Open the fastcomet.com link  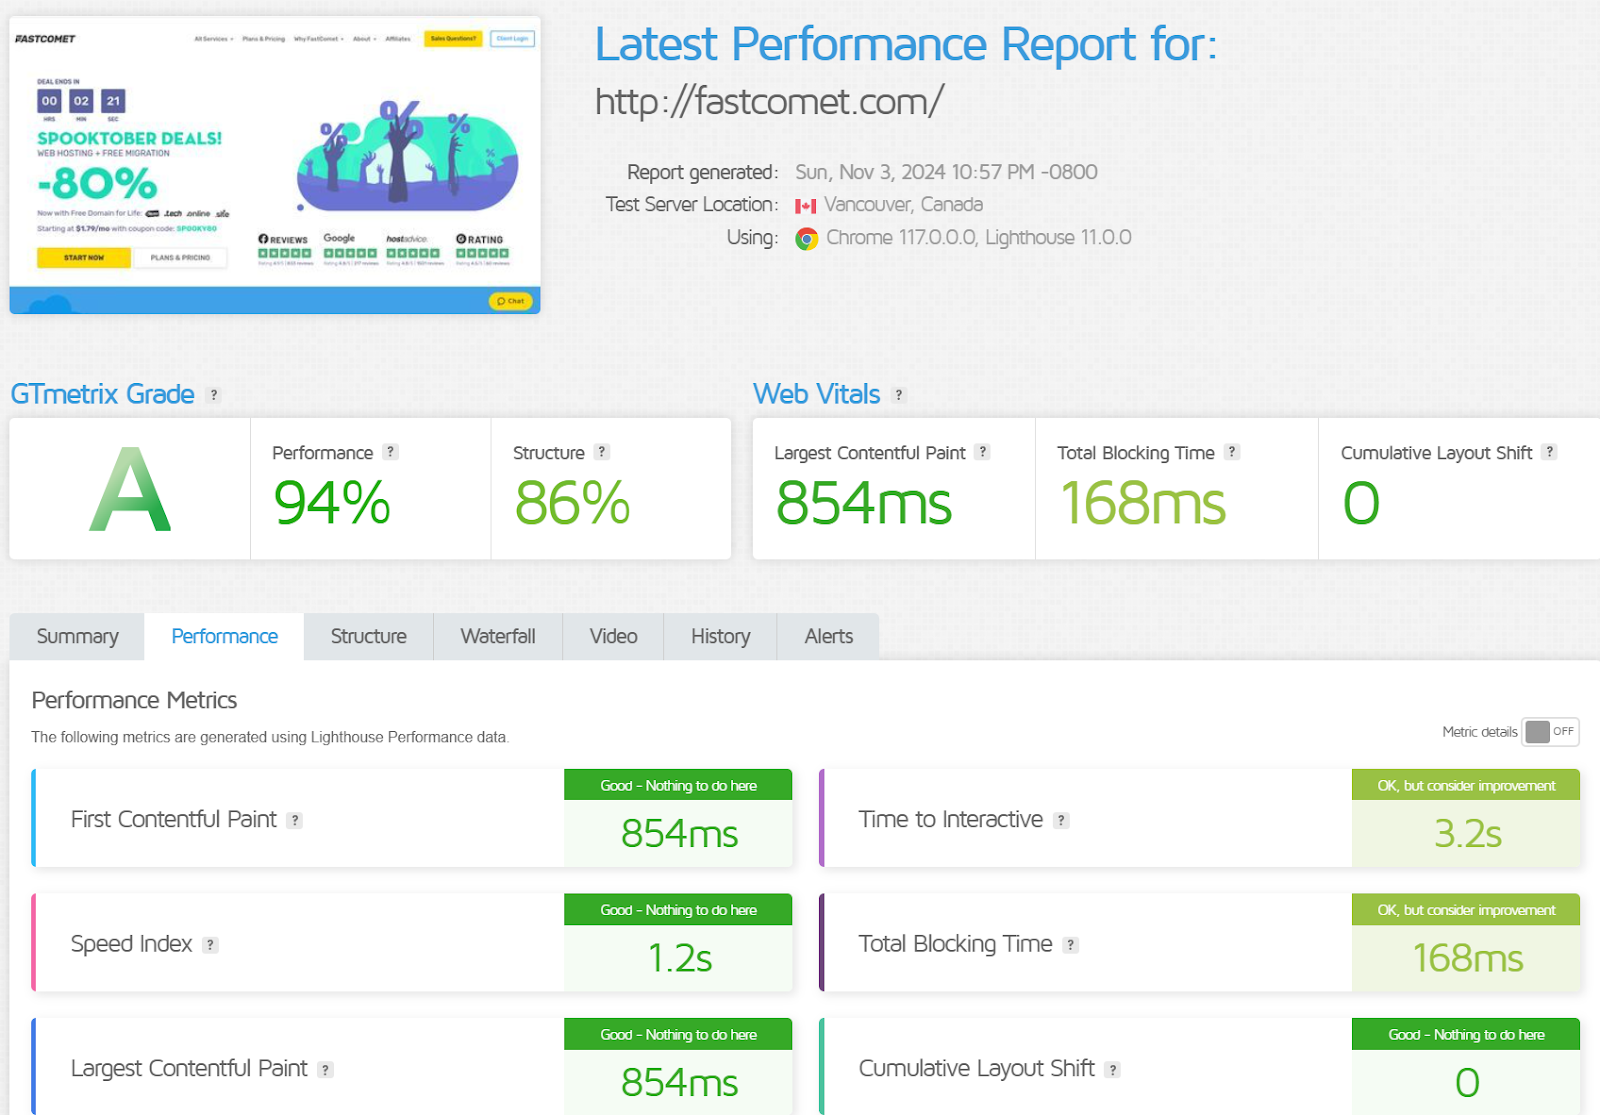click(767, 100)
